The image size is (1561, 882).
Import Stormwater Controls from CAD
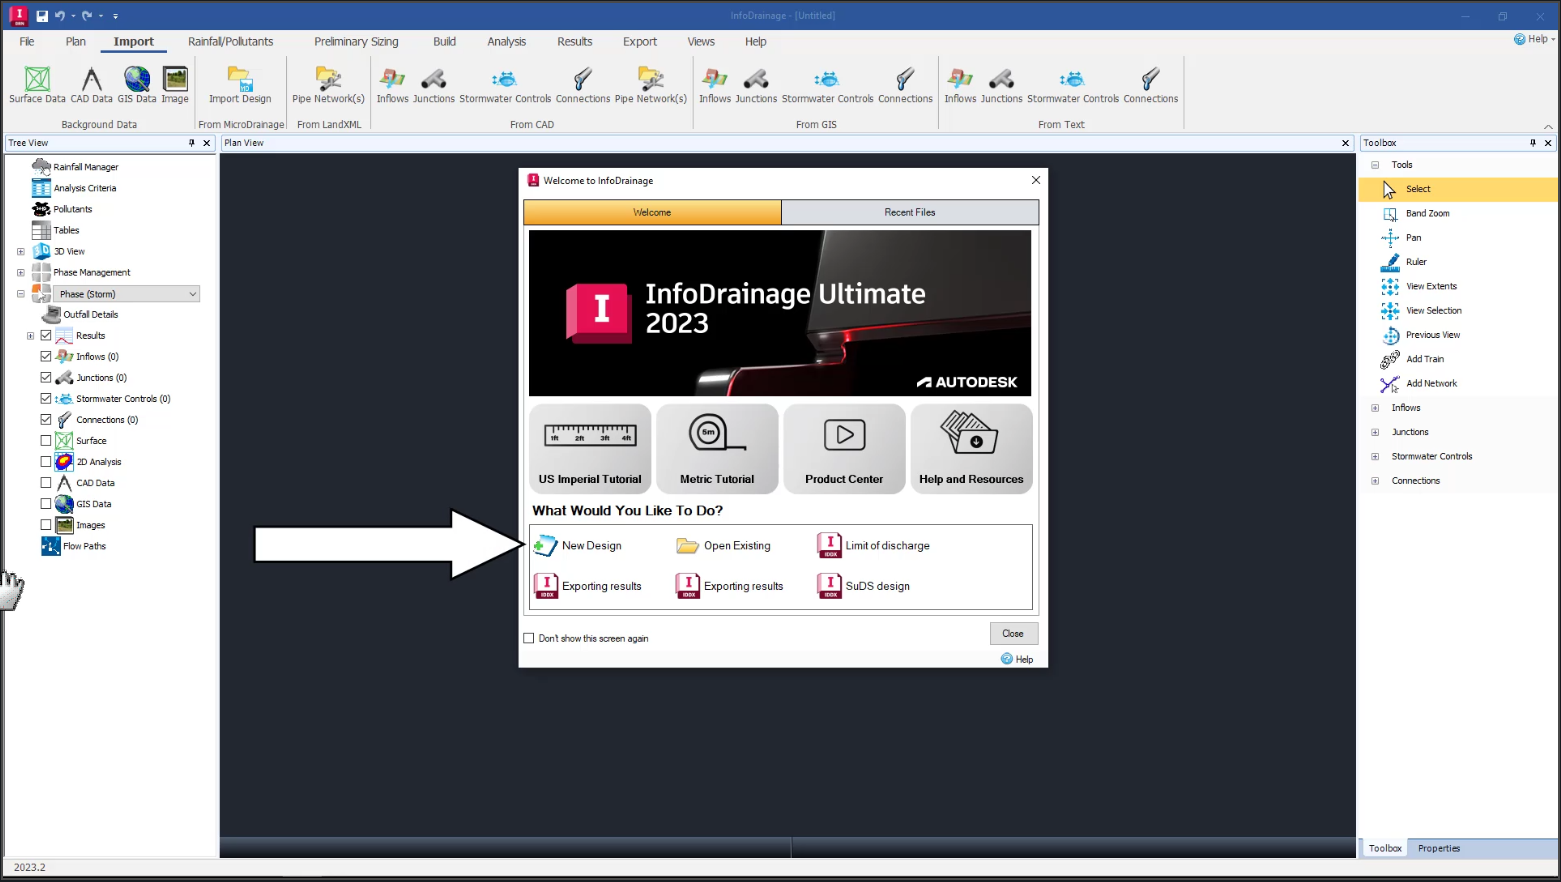tap(505, 85)
